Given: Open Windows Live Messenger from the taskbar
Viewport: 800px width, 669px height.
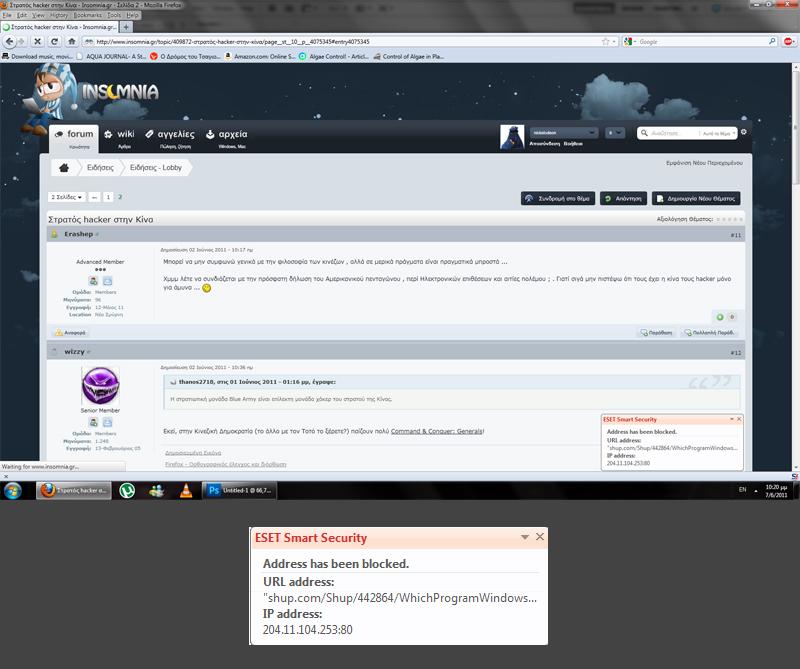Looking at the screenshot, I should point(157,491).
